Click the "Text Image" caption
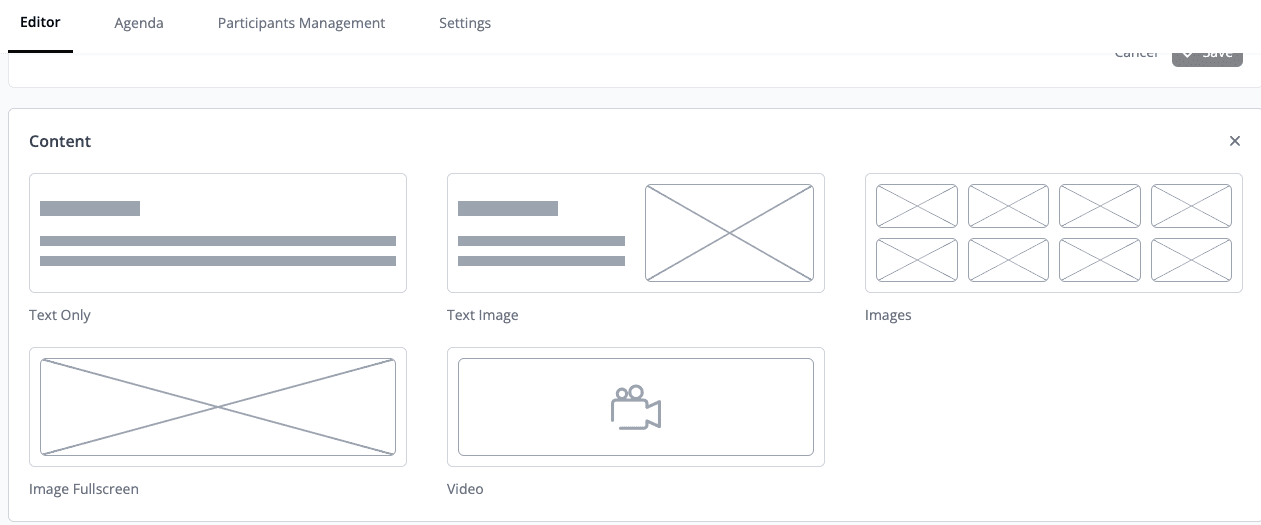1261x525 pixels. coord(483,315)
